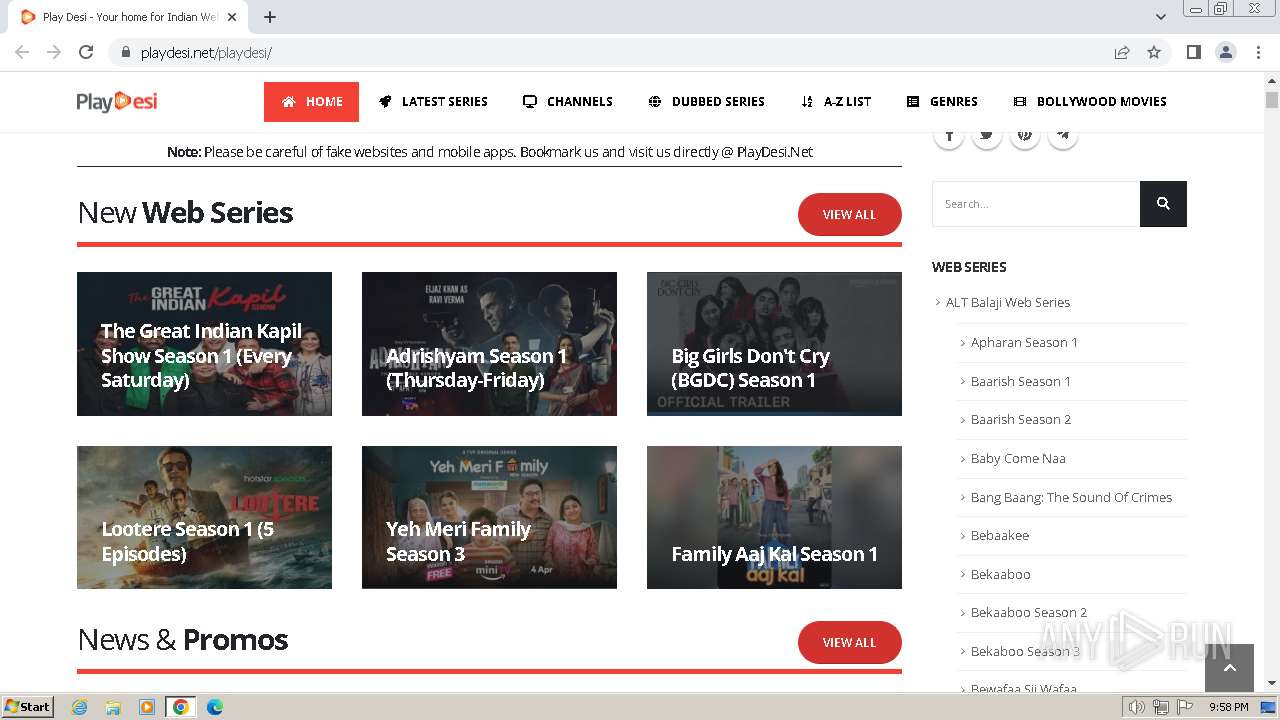
Task: Open Baarish Season 2 link
Action: (1020, 419)
